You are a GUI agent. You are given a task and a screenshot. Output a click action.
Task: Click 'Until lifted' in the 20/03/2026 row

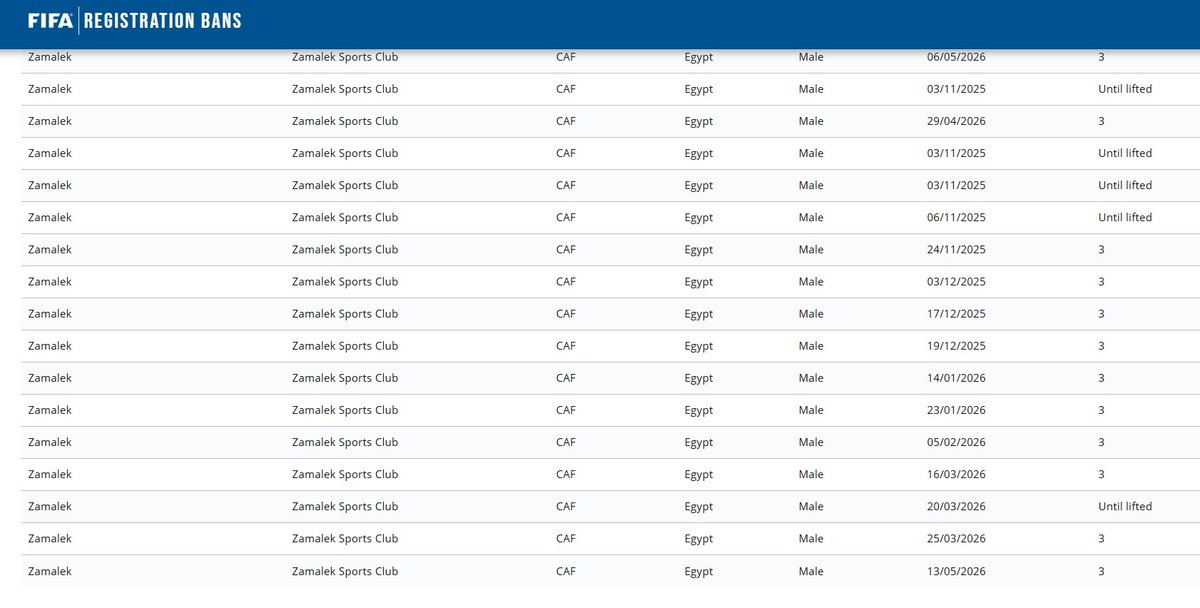coord(1125,506)
